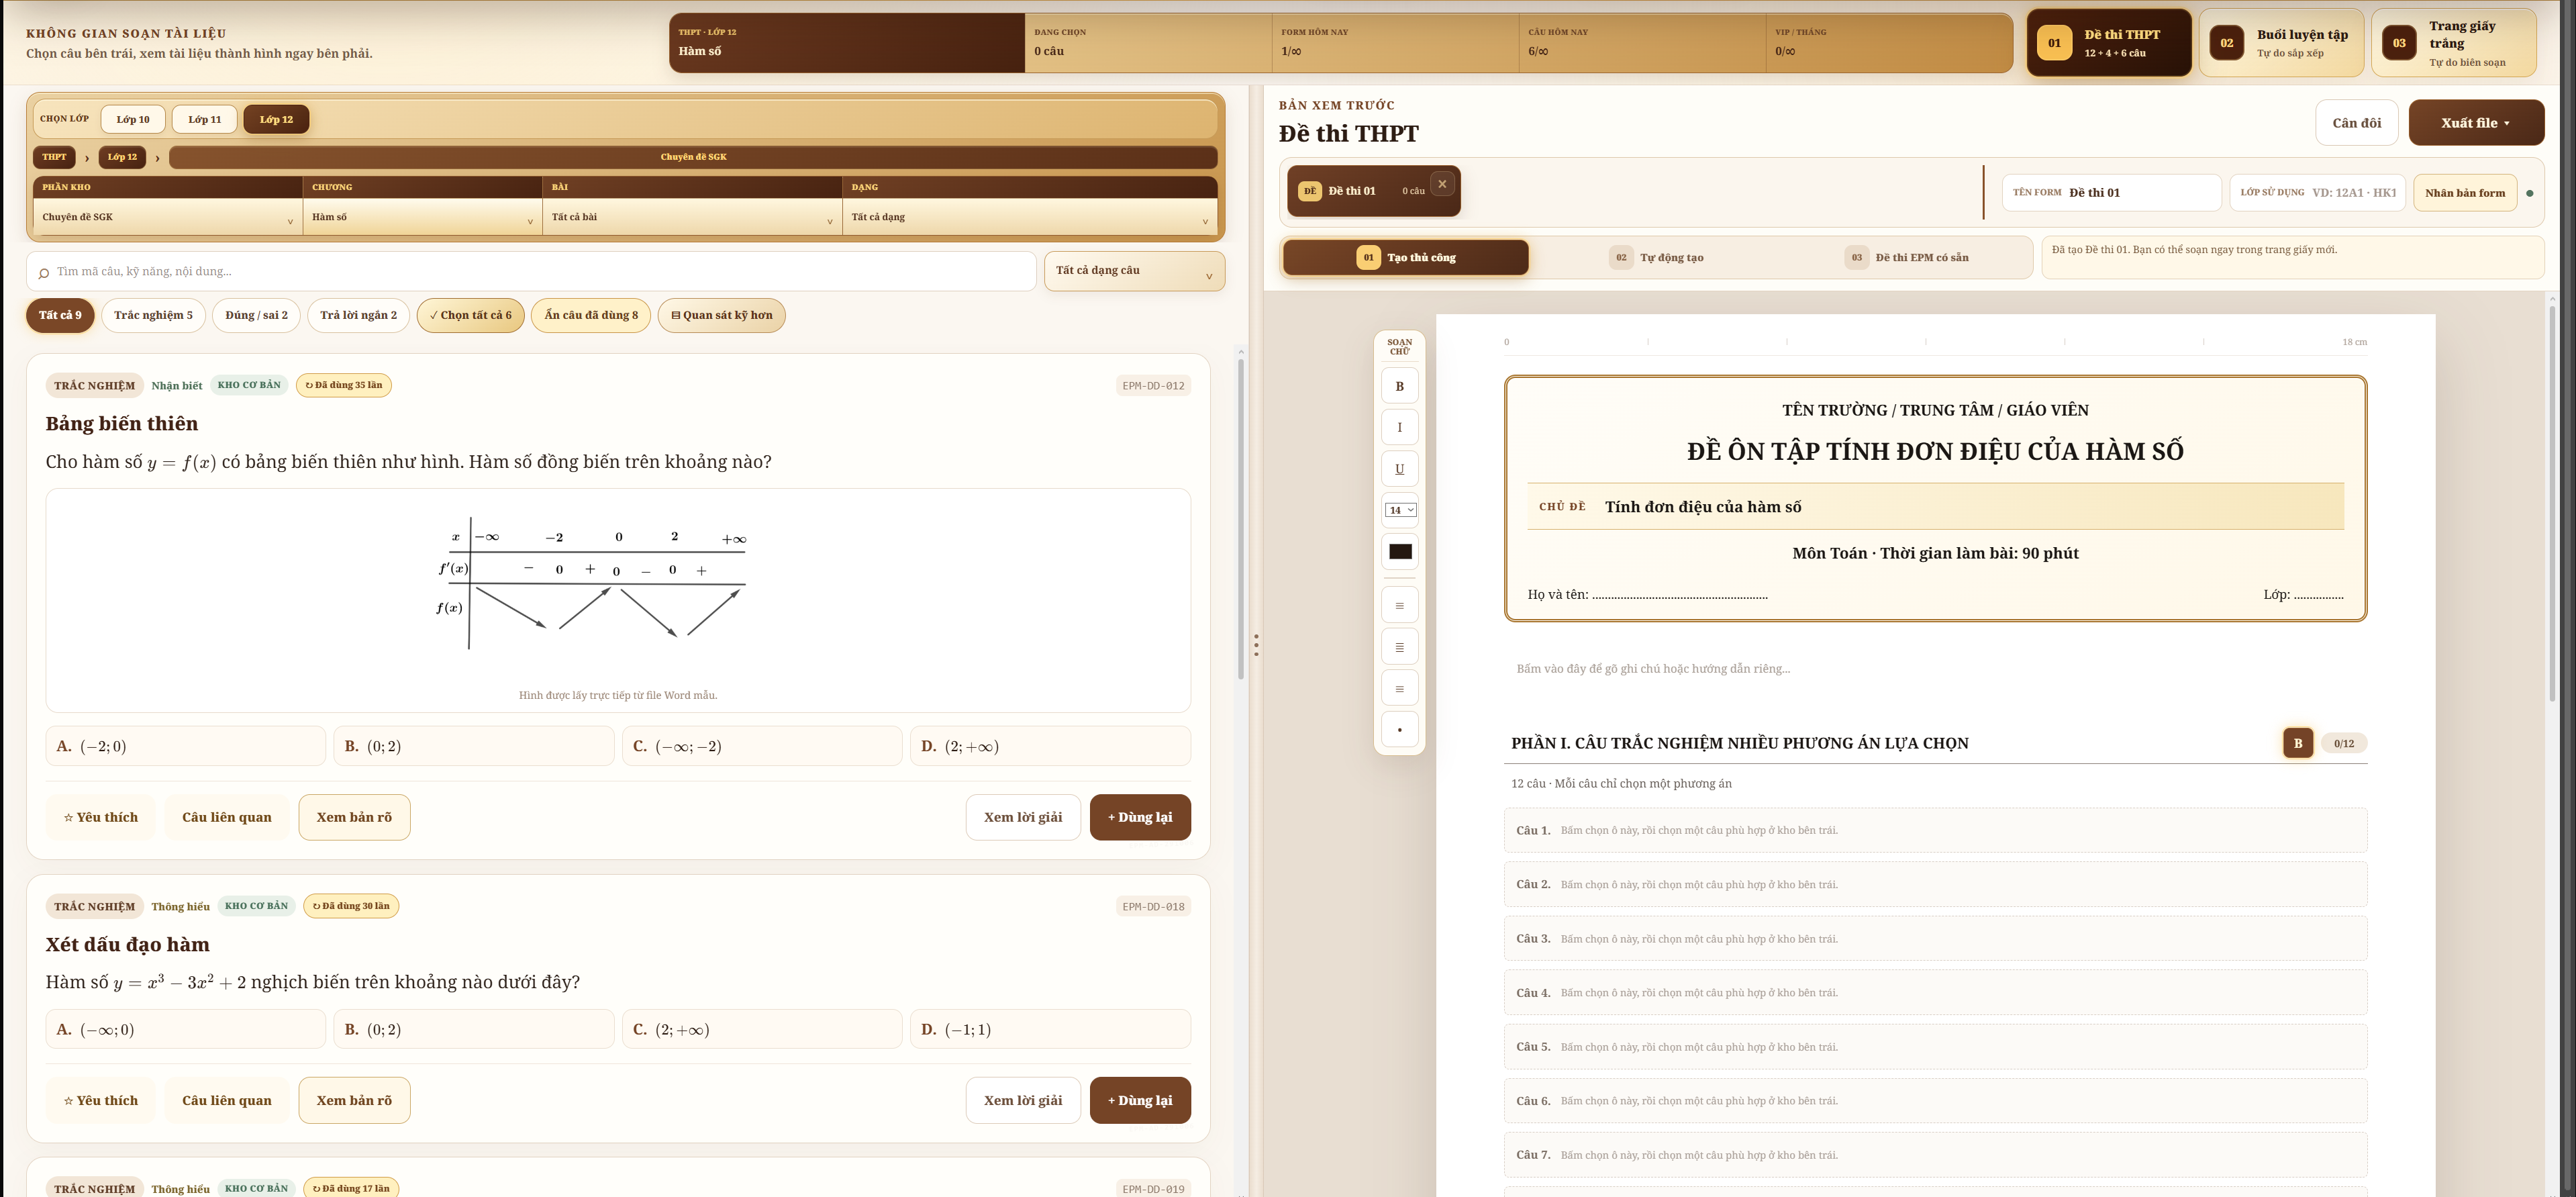The image size is (2576, 1197).
Task: Reuse the Bảng biến thiên question with Dùng lại
Action: click(1140, 817)
